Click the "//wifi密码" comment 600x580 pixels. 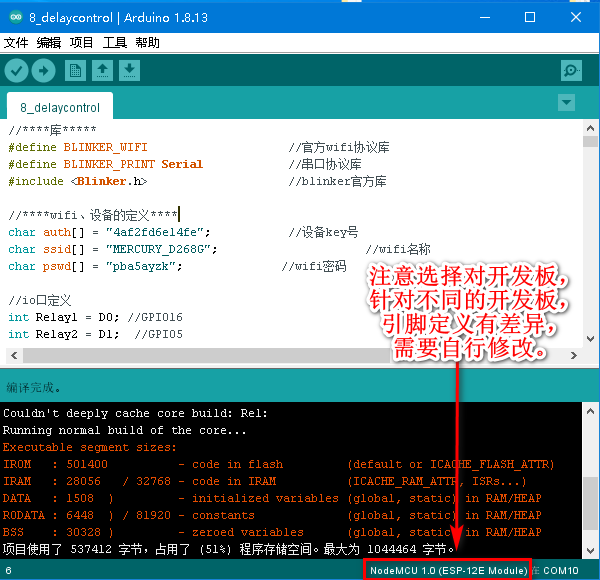314,266
